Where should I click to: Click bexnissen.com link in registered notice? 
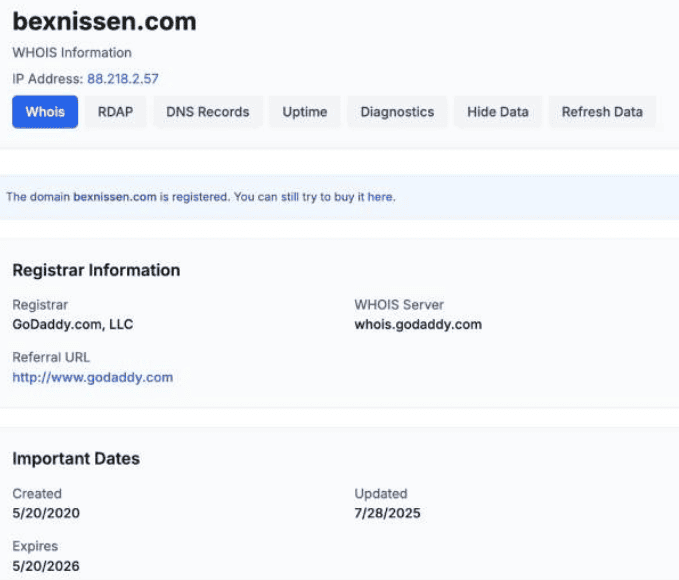[114, 197]
